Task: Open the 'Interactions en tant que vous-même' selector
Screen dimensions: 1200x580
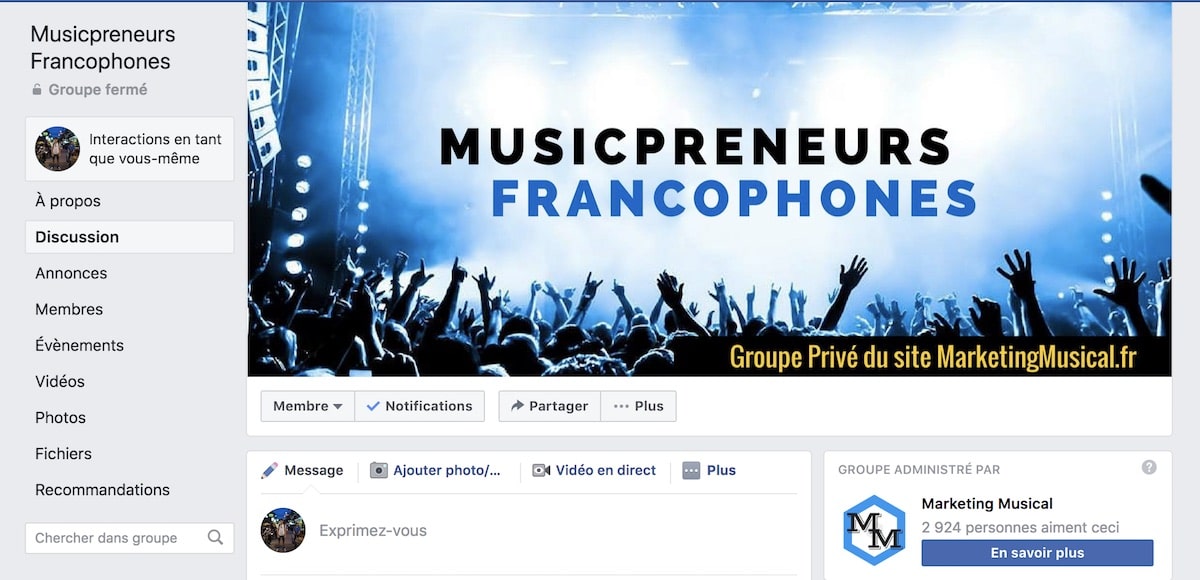Action: pos(130,149)
